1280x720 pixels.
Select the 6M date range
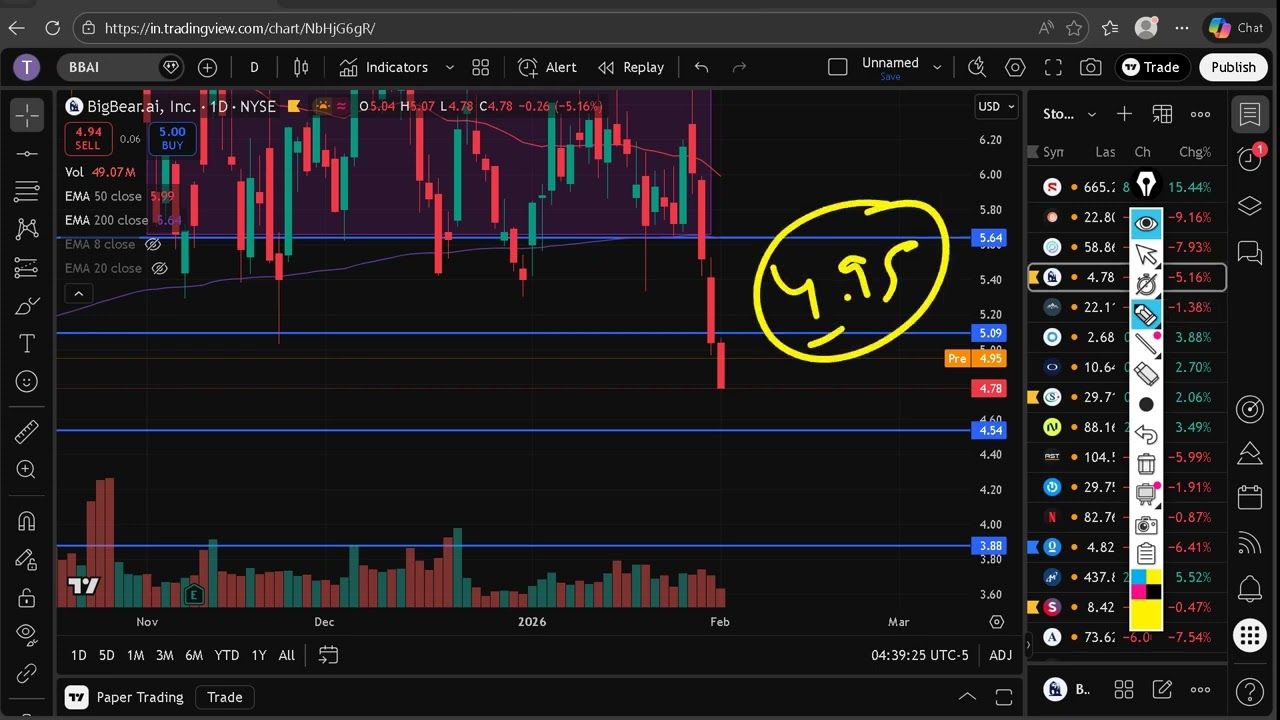click(x=194, y=655)
